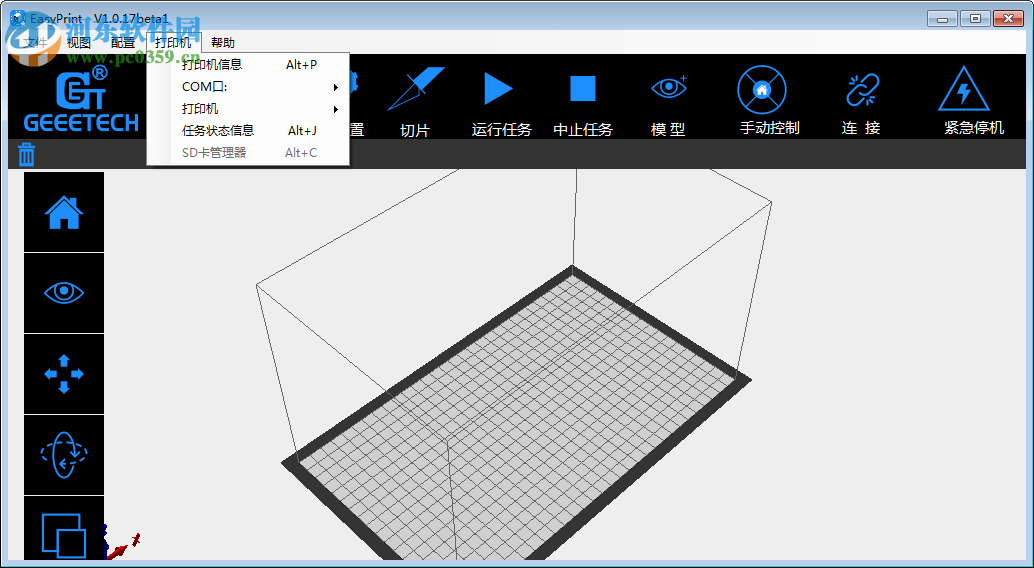The height and width of the screenshot is (568, 1034).
Task: Click the home view icon in sidebar
Action: tap(64, 212)
